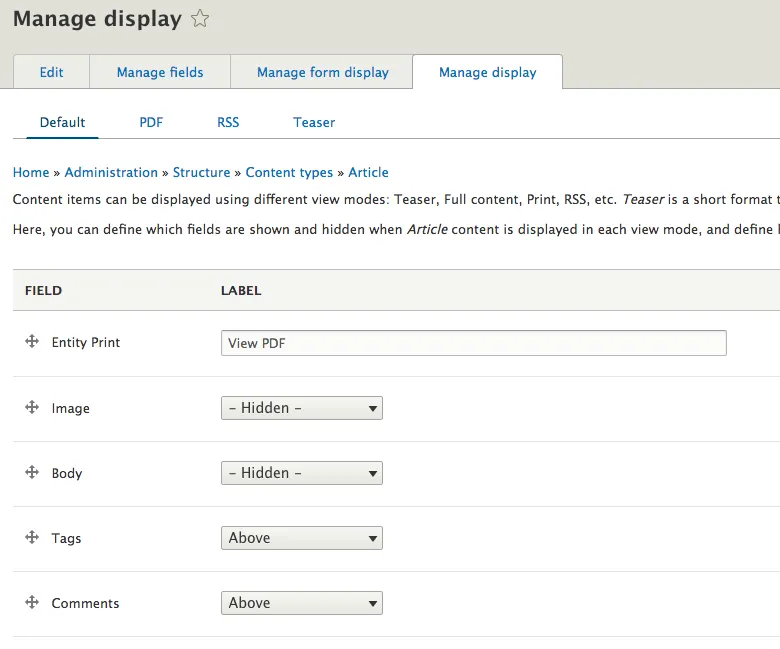Grab the drag handle for Entity Print

coord(32,342)
